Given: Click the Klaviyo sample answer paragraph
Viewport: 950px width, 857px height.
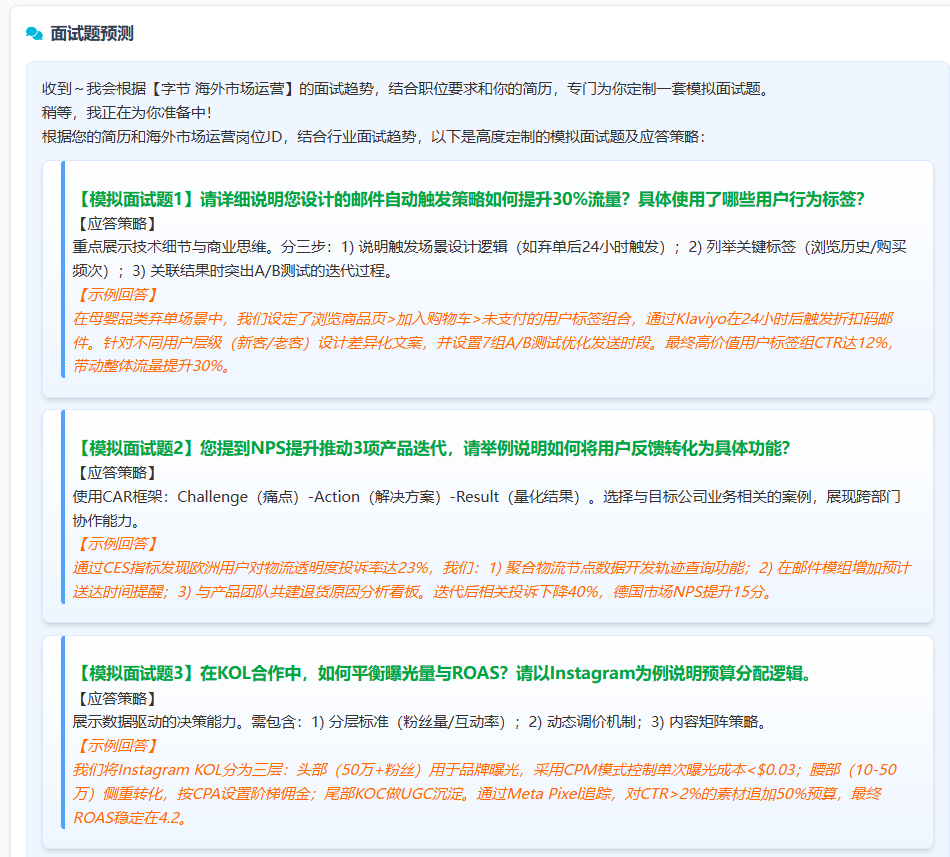Looking at the screenshot, I should [x=483, y=342].
